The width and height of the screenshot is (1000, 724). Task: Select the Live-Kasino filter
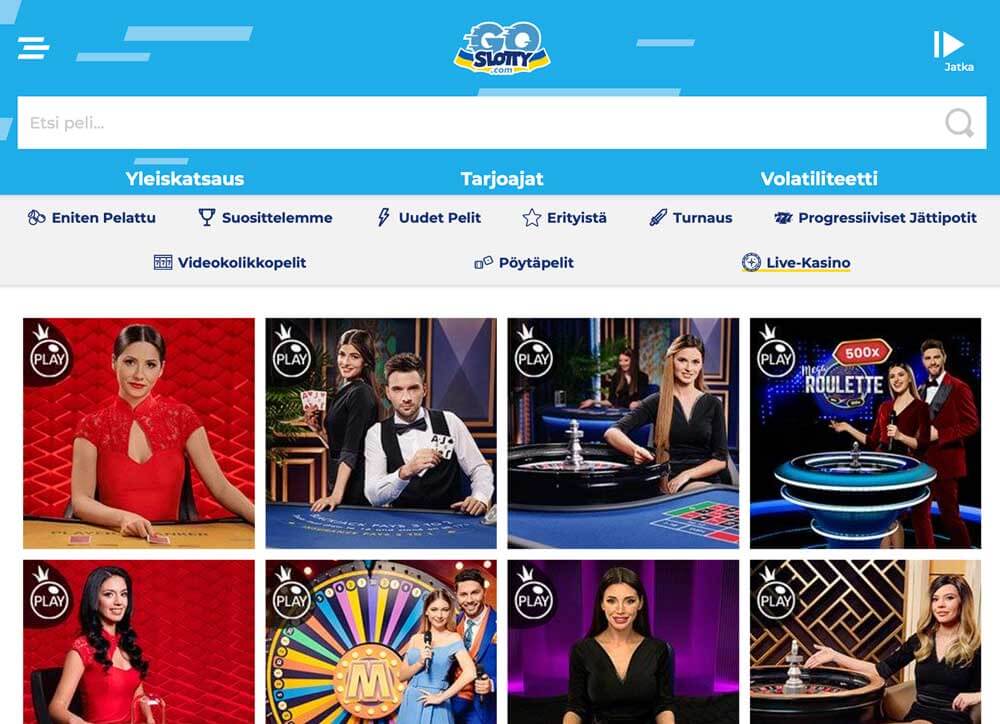[x=796, y=263]
